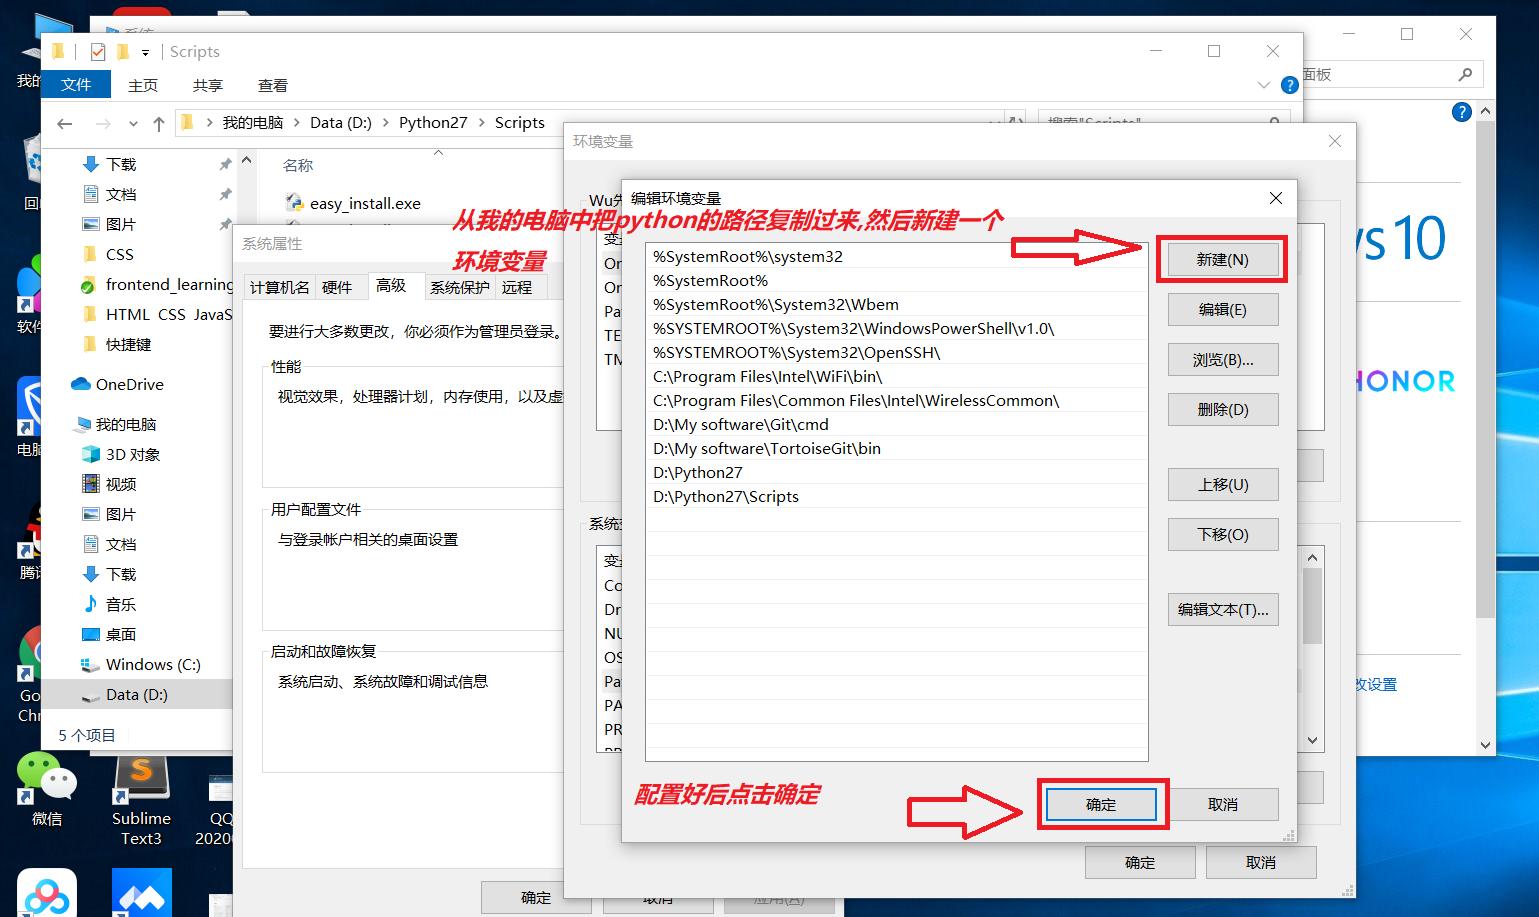Click the Explorer up-folder arrow
Viewport: 1539px width, 917px height.
(x=159, y=123)
